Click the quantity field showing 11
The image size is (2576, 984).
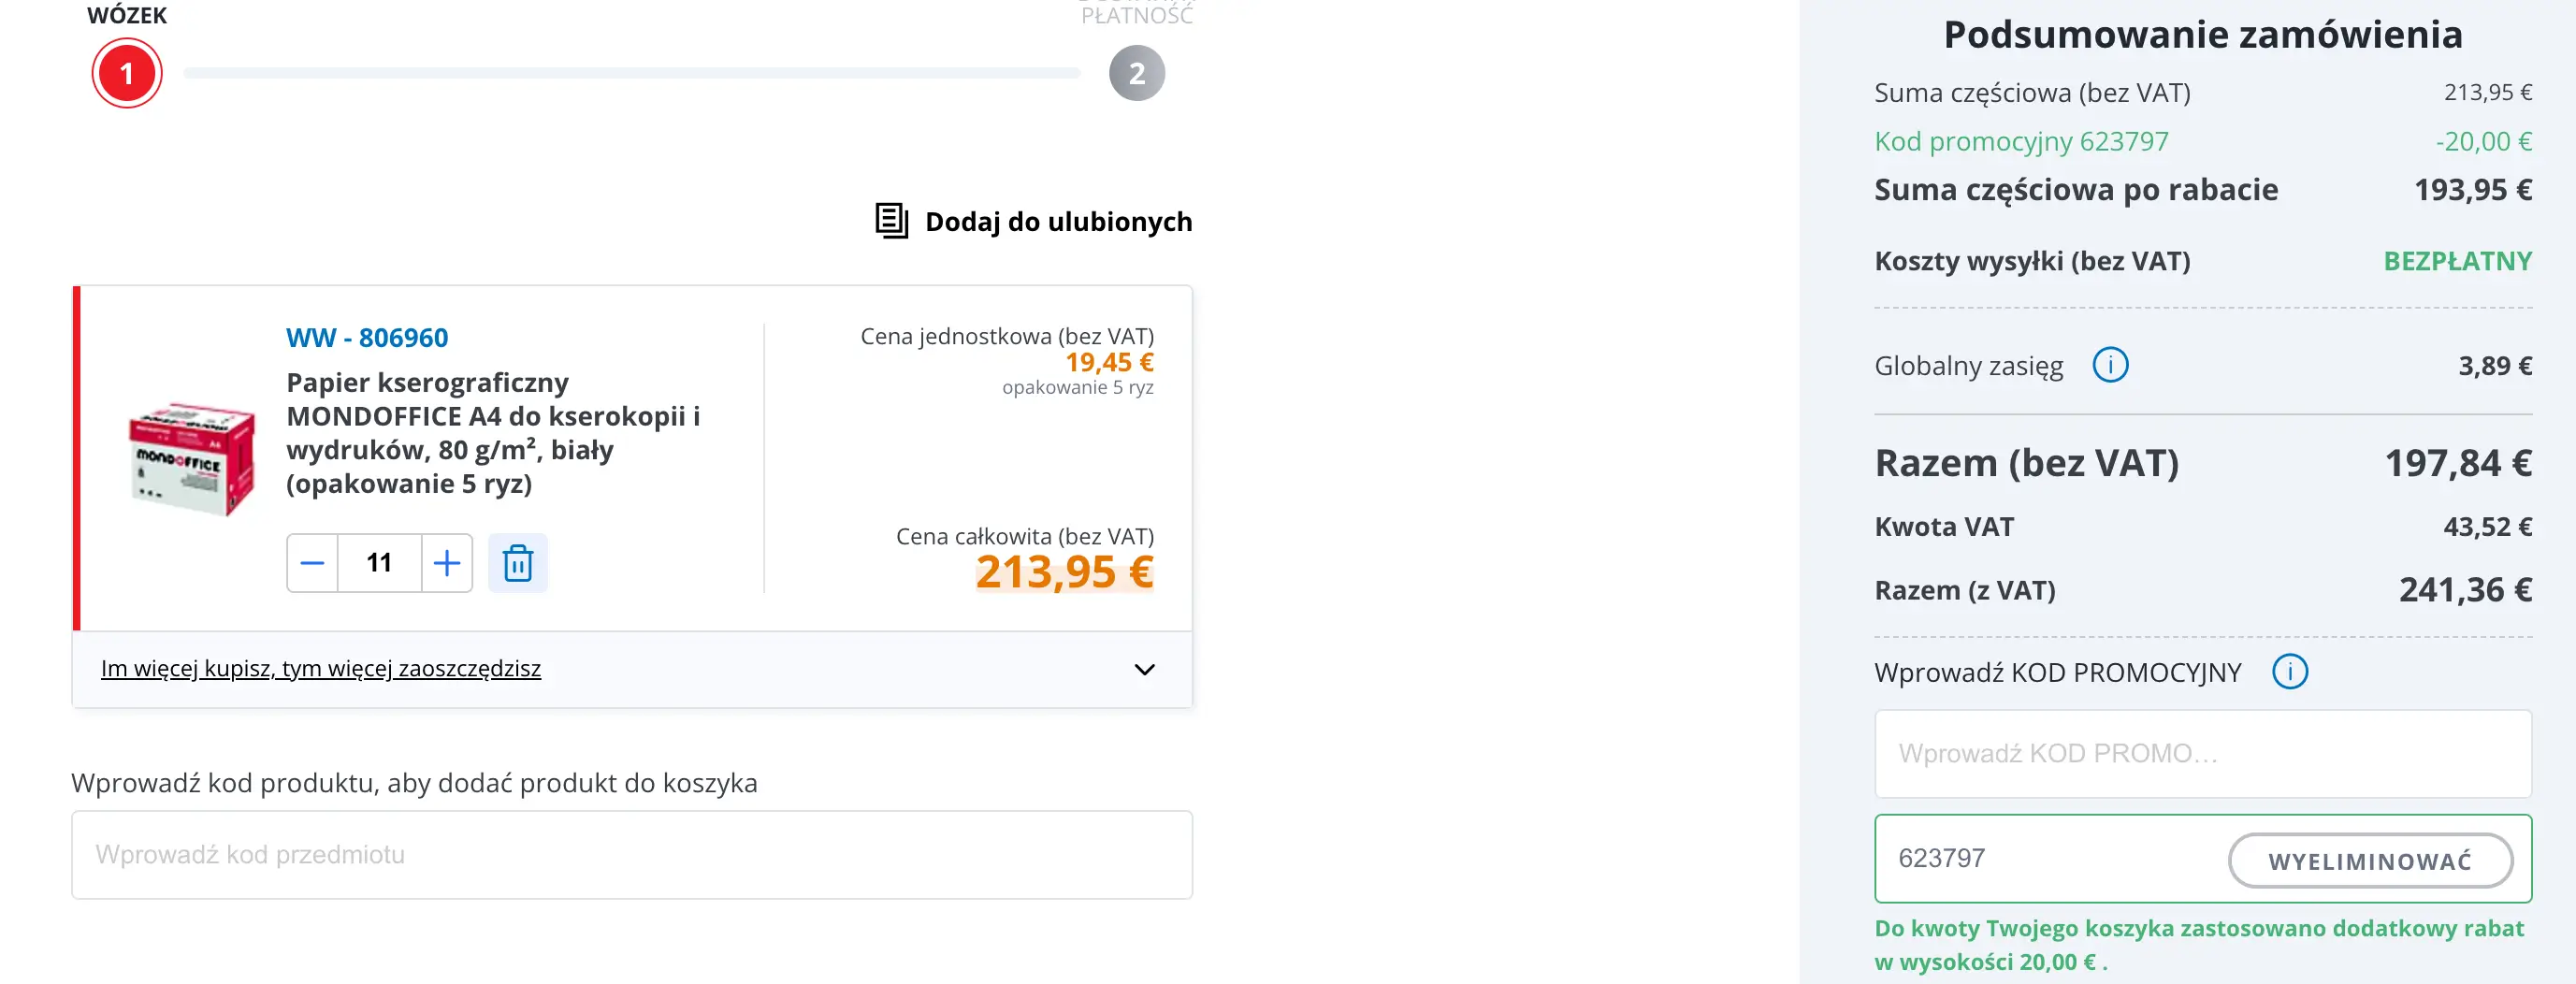pyautogui.click(x=379, y=563)
